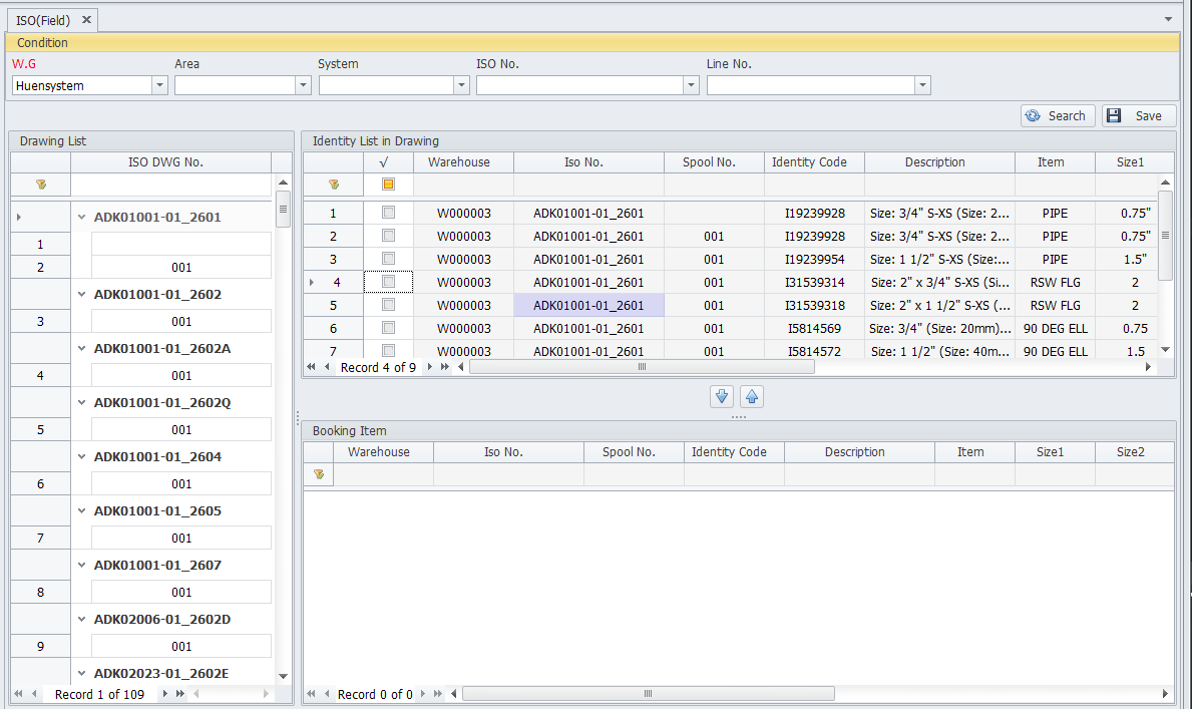Click filter icon in Booking Item filter row
This screenshot has width=1192, height=709.
point(318,474)
